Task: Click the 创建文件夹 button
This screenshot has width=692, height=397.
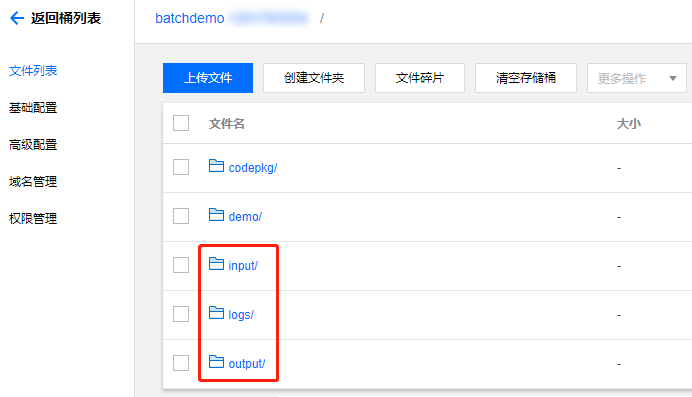Action: 314,78
